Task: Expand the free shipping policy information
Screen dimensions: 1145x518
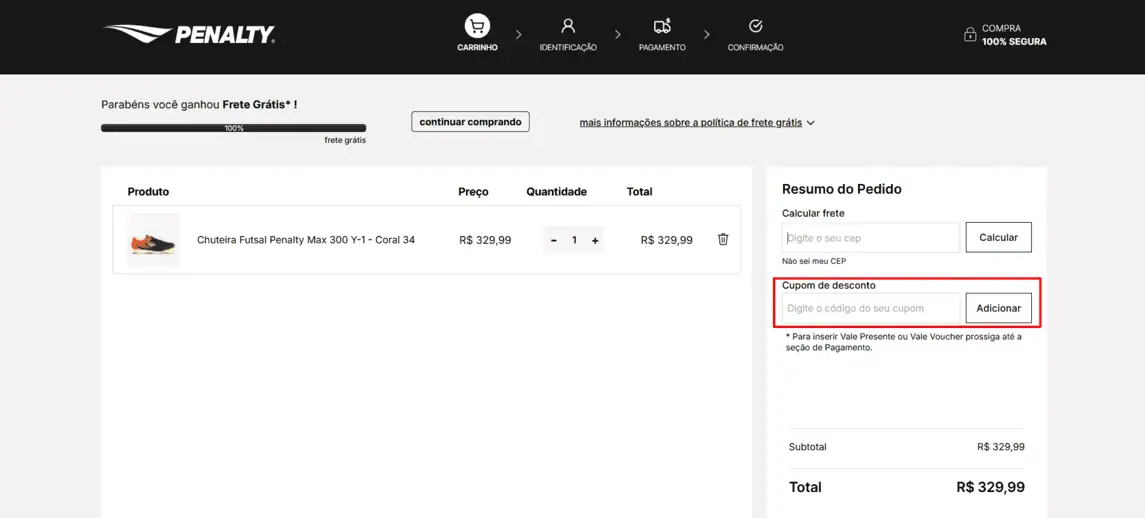Action: pos(691,123)
